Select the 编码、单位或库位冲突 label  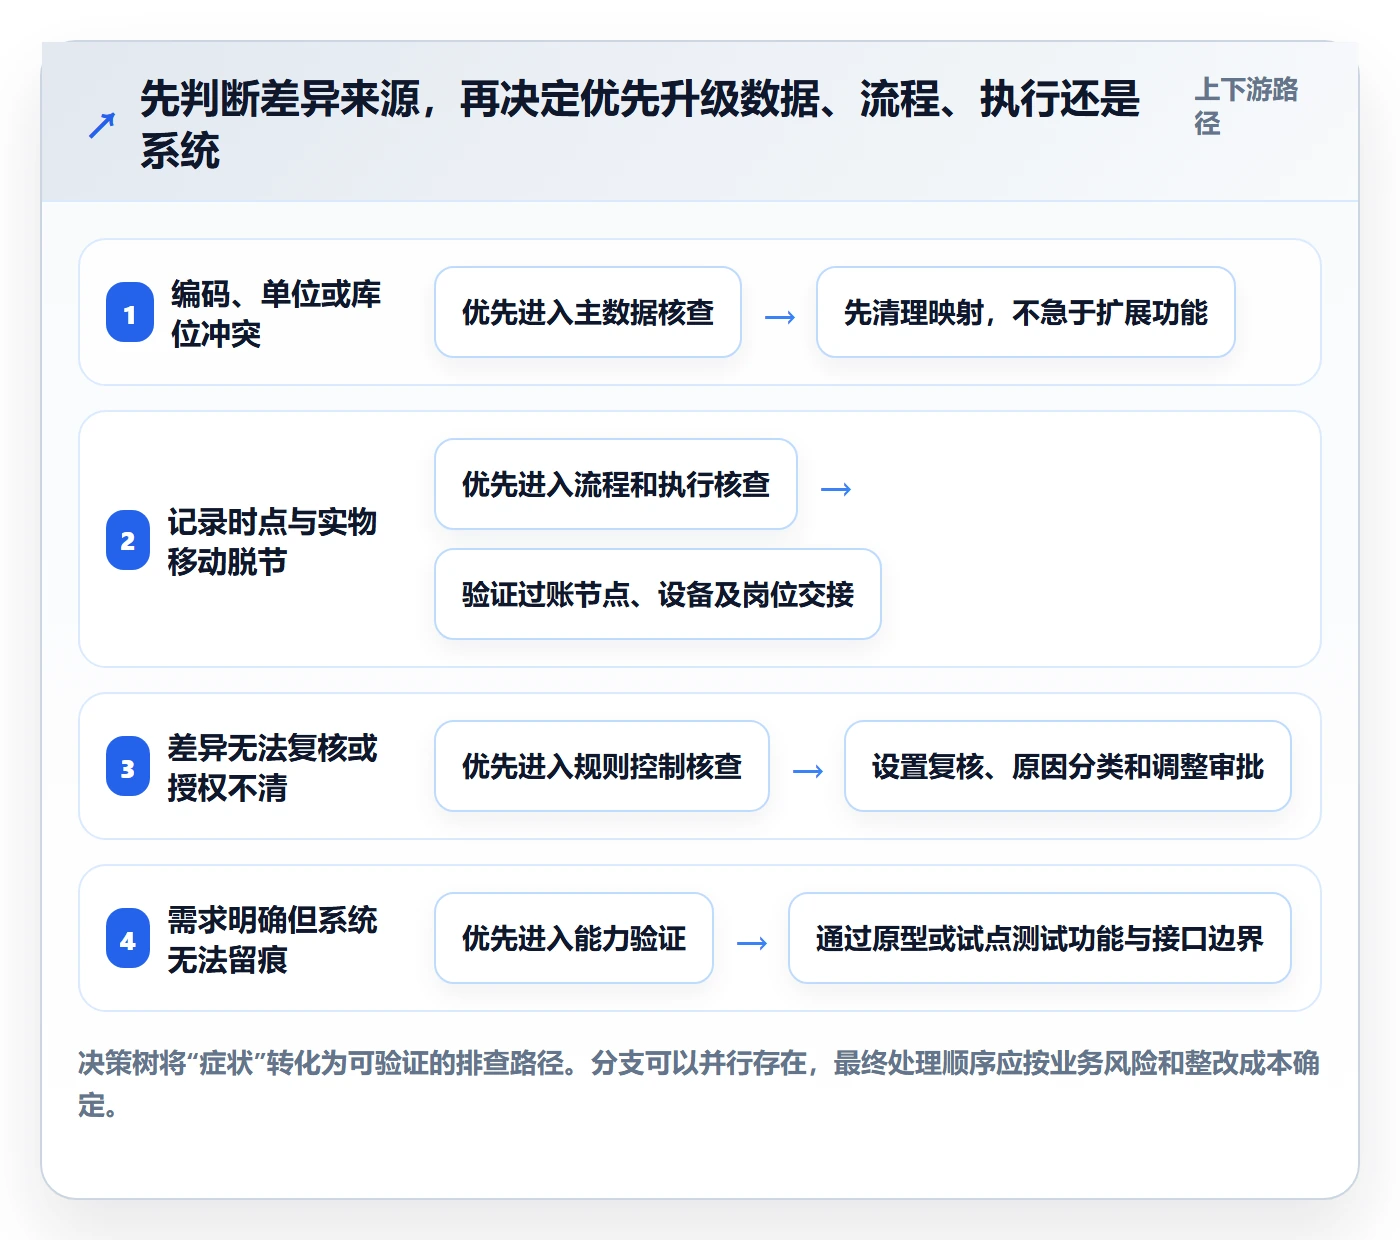click(x=276, y=314)
